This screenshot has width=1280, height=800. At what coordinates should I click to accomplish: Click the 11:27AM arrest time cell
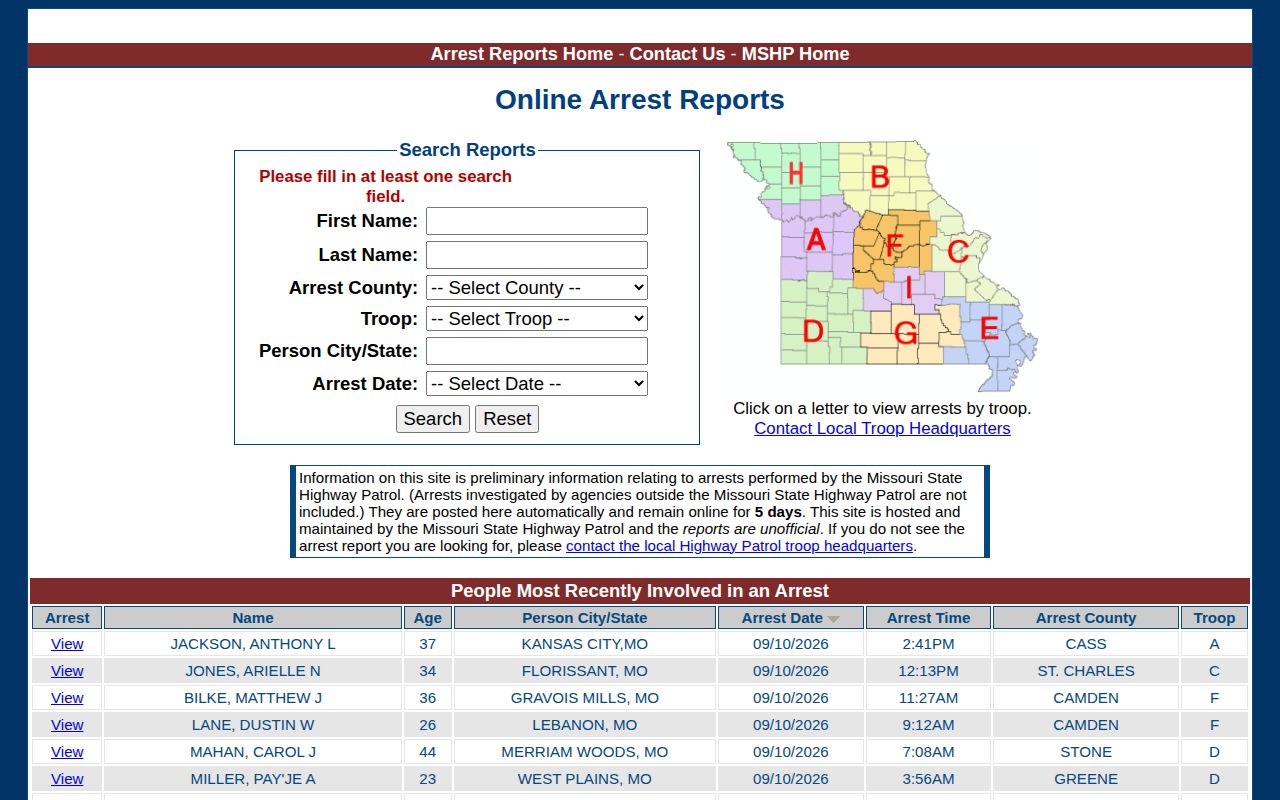929,698
